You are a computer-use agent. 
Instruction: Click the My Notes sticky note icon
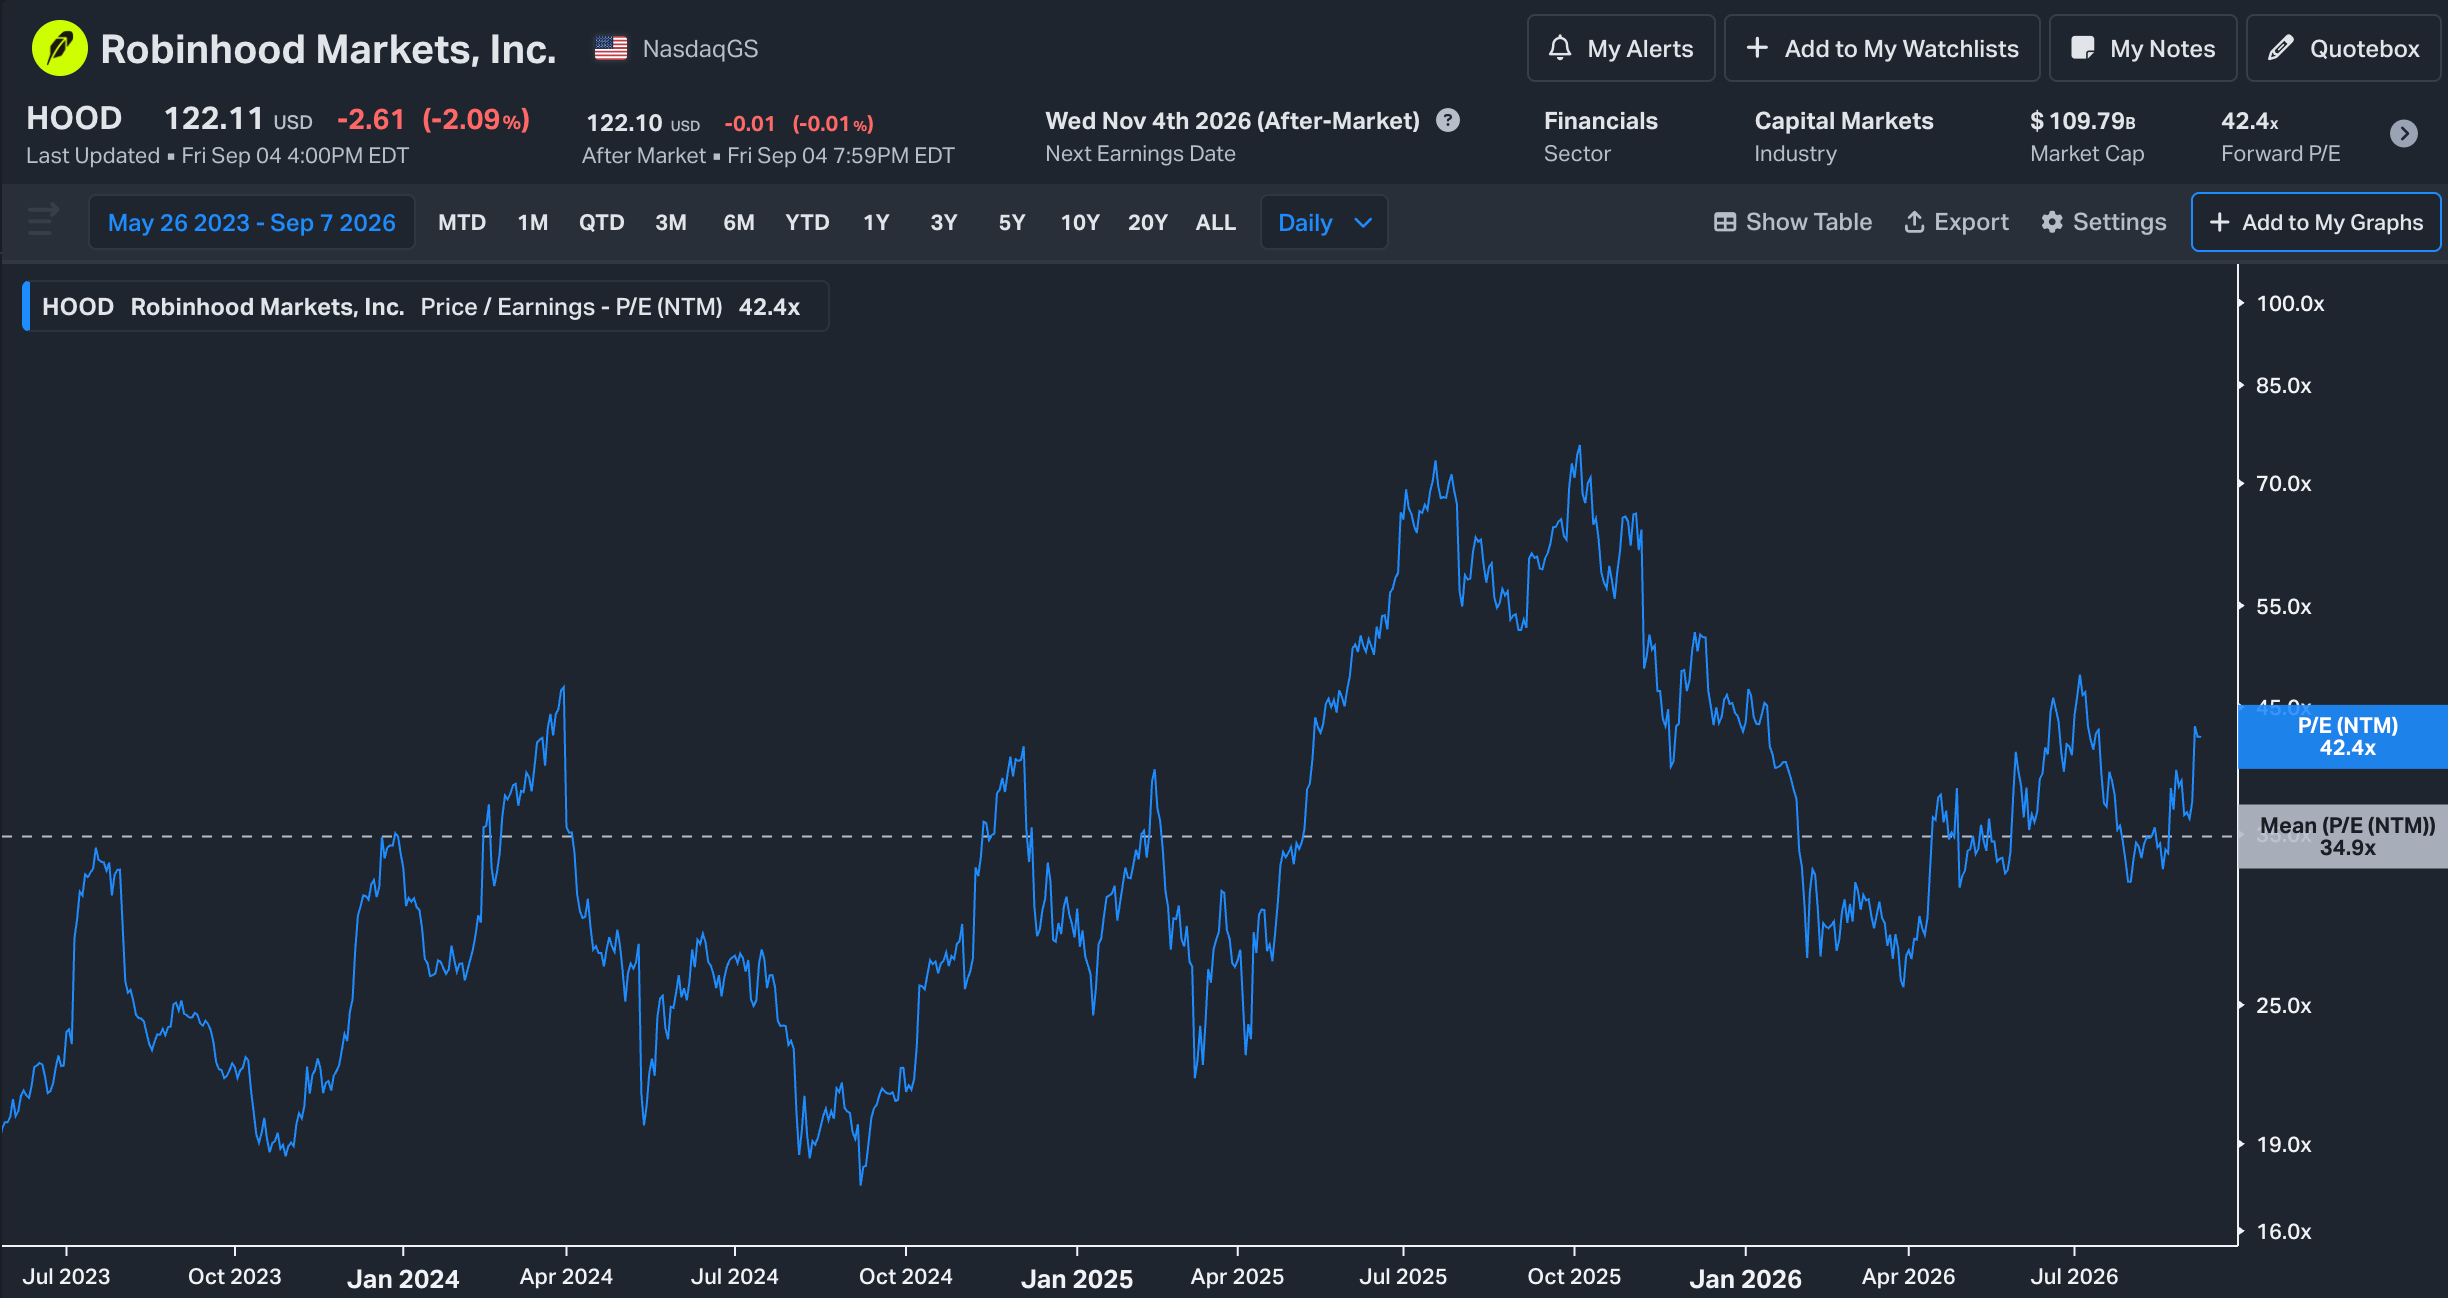click(2082, 48)
